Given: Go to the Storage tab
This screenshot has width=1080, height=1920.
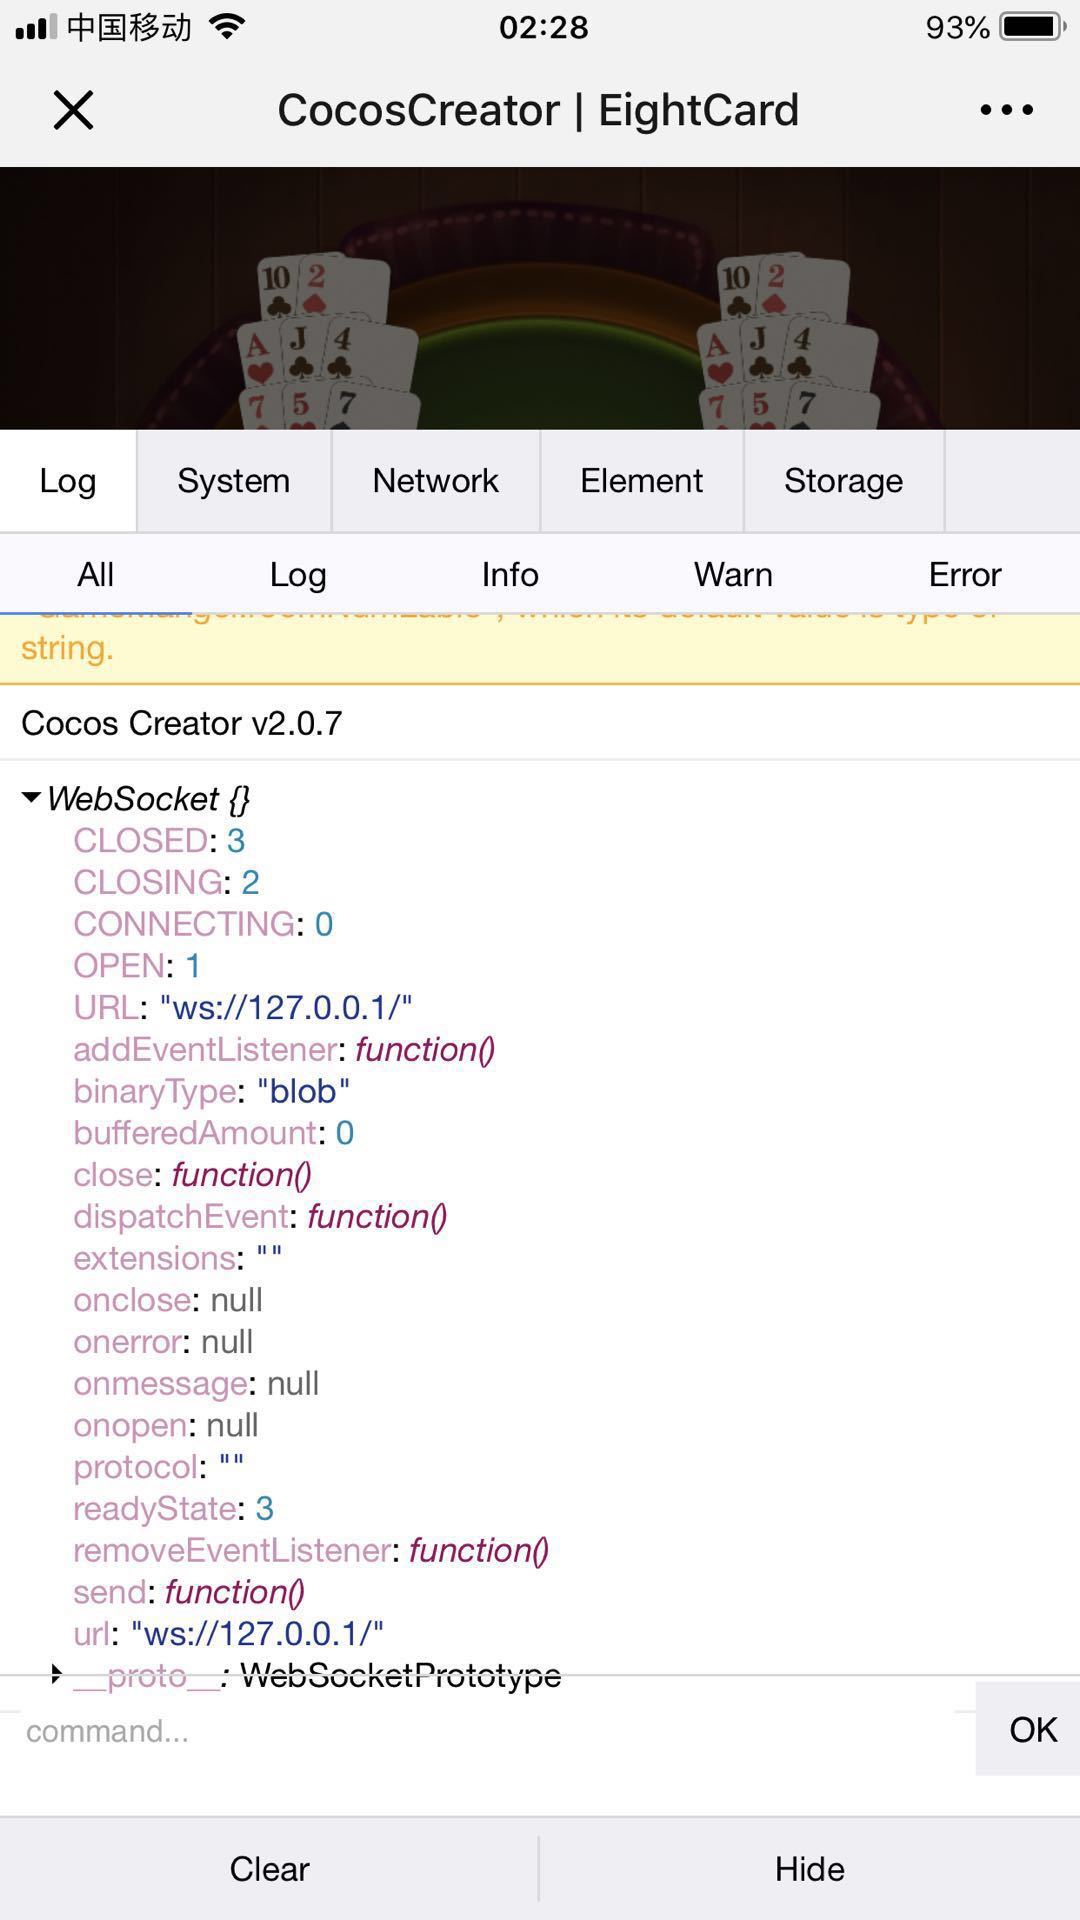Looking at the screenshot, I should 843,481.
